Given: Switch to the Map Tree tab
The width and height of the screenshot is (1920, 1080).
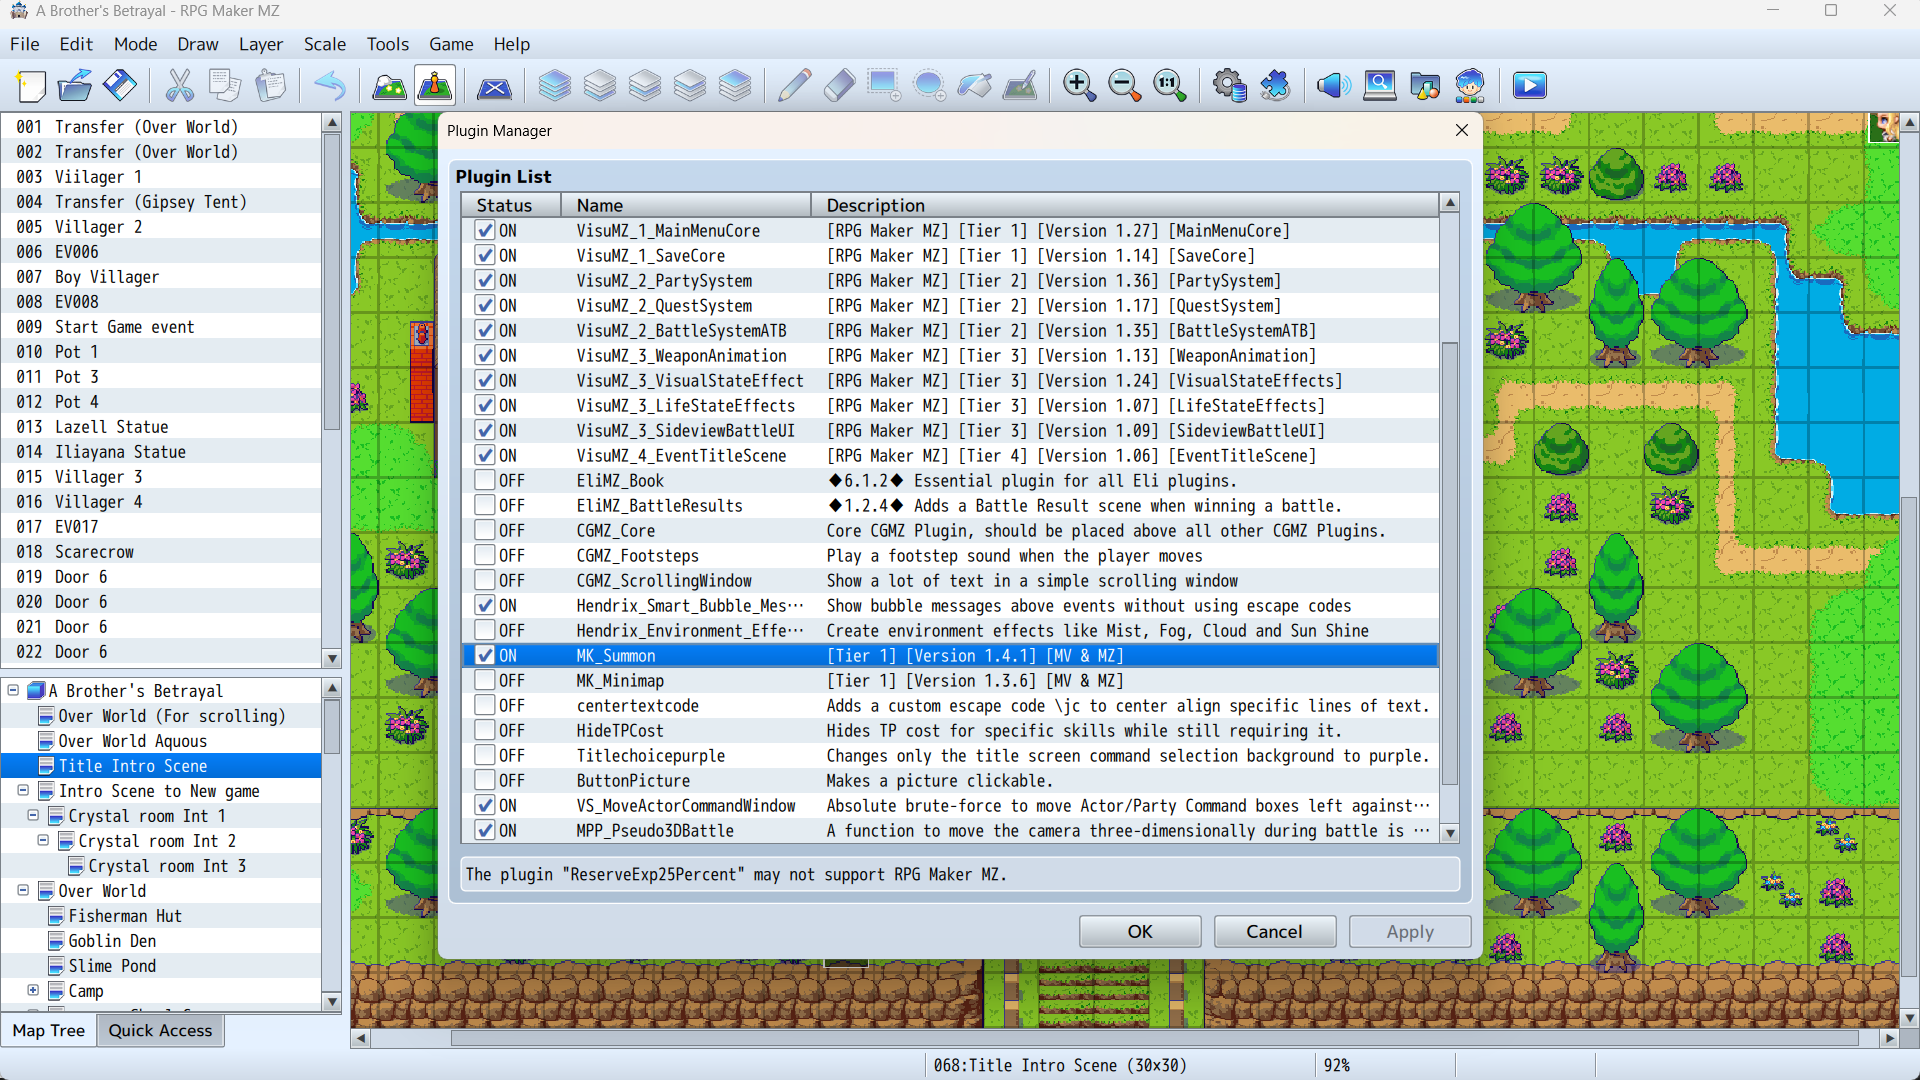Looking at the screenshot, I should pos(49,1031).
